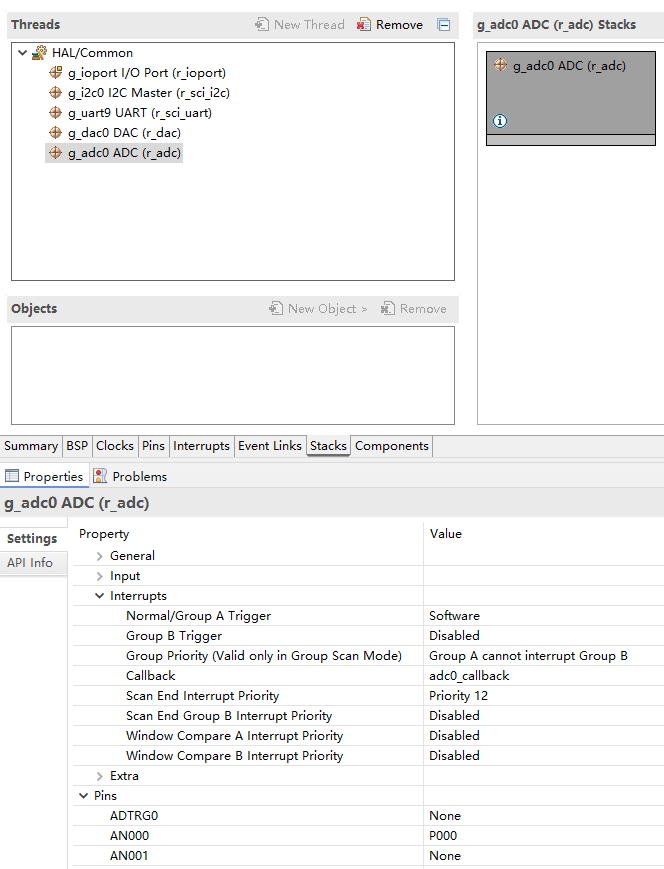This screenshot has height=869, width=664.
Task: Click the g_dac0 module icon
Action: 55,132
